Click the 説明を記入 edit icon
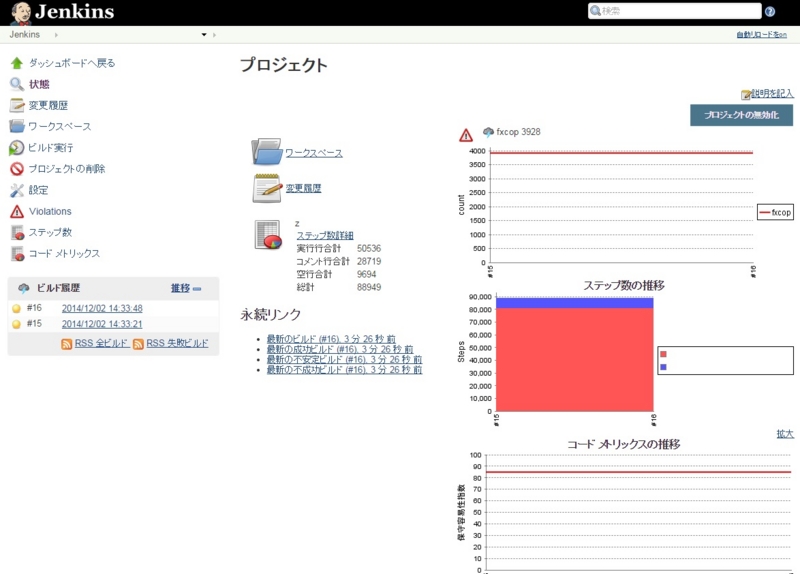The image size is (800, 574). click(x=745, y=94)
